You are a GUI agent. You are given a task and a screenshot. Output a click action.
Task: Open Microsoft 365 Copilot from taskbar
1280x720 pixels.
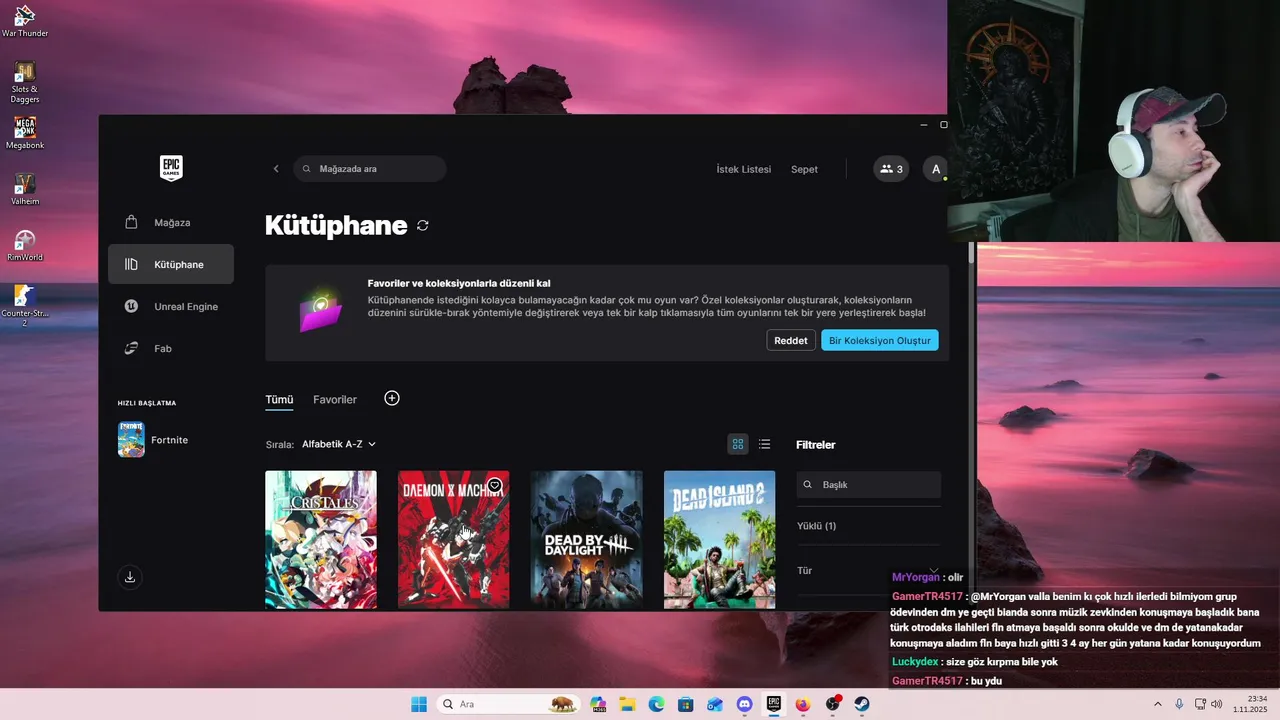click(x=599, y=704)
